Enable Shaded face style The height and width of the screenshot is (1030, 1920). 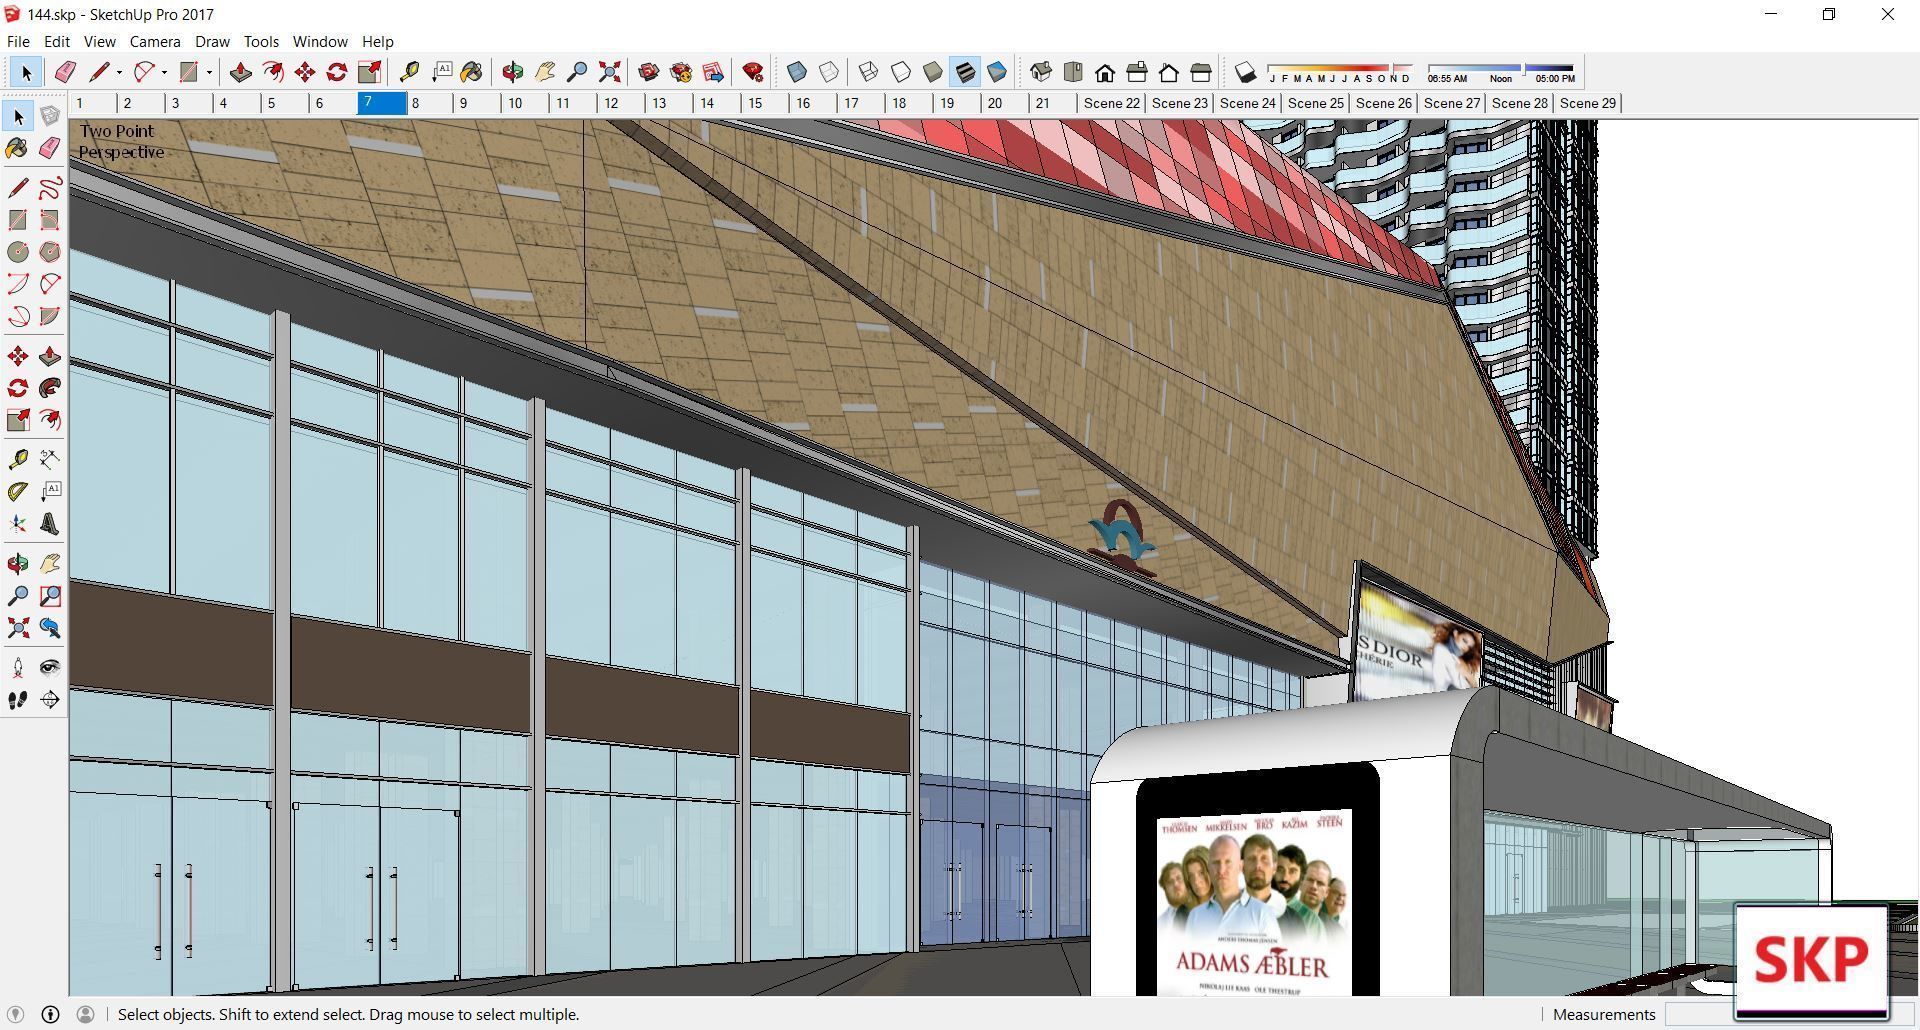pos(933,72)
